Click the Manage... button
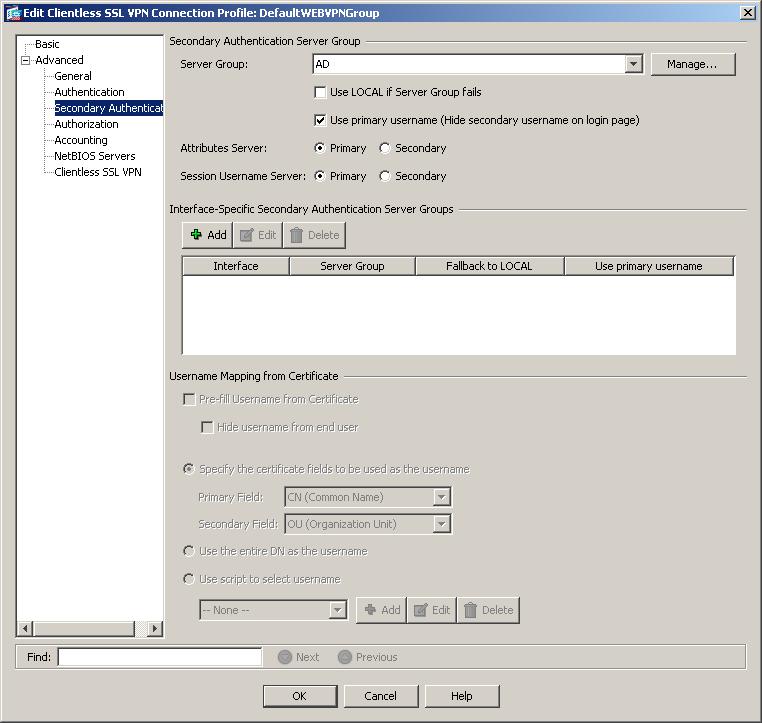The height and width of the screenshot is (723, 762). point(693,64)
